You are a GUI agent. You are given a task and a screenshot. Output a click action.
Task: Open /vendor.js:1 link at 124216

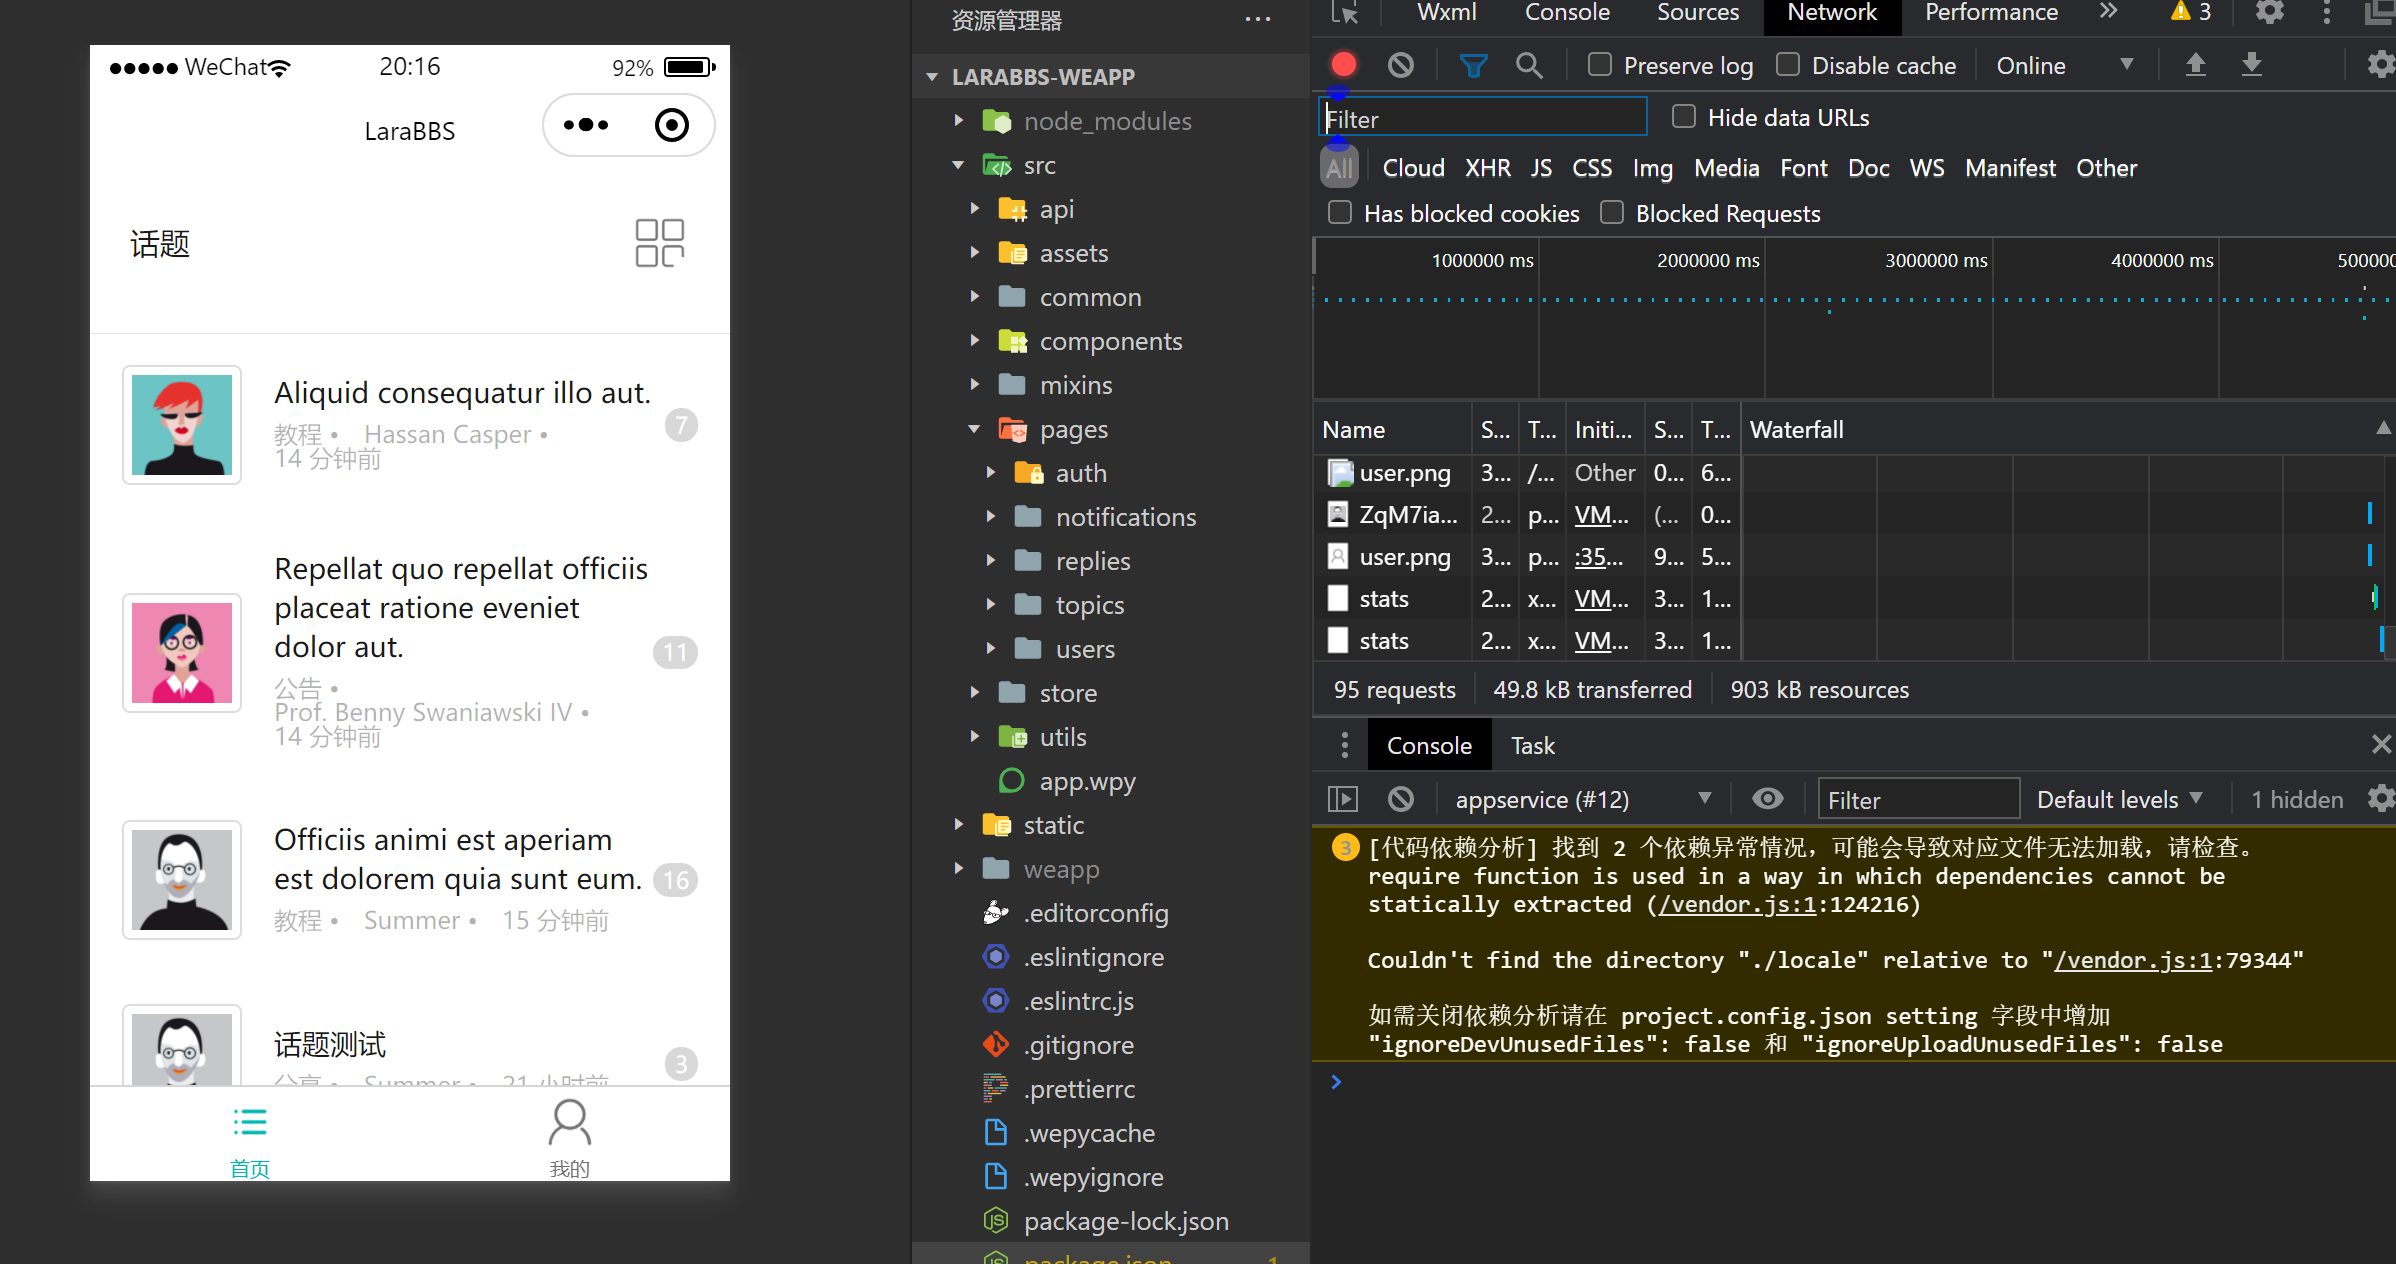point(1737,904)
